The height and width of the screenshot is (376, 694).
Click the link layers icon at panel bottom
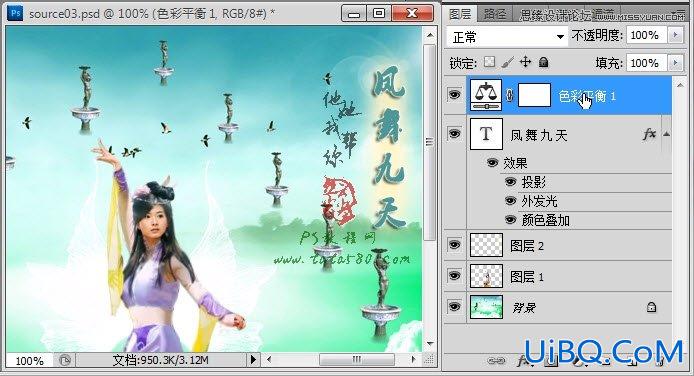pos(496,361)
